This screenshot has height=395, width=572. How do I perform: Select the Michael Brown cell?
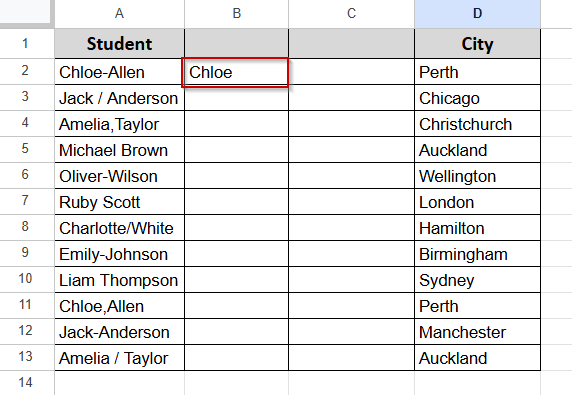click(119, 150)
